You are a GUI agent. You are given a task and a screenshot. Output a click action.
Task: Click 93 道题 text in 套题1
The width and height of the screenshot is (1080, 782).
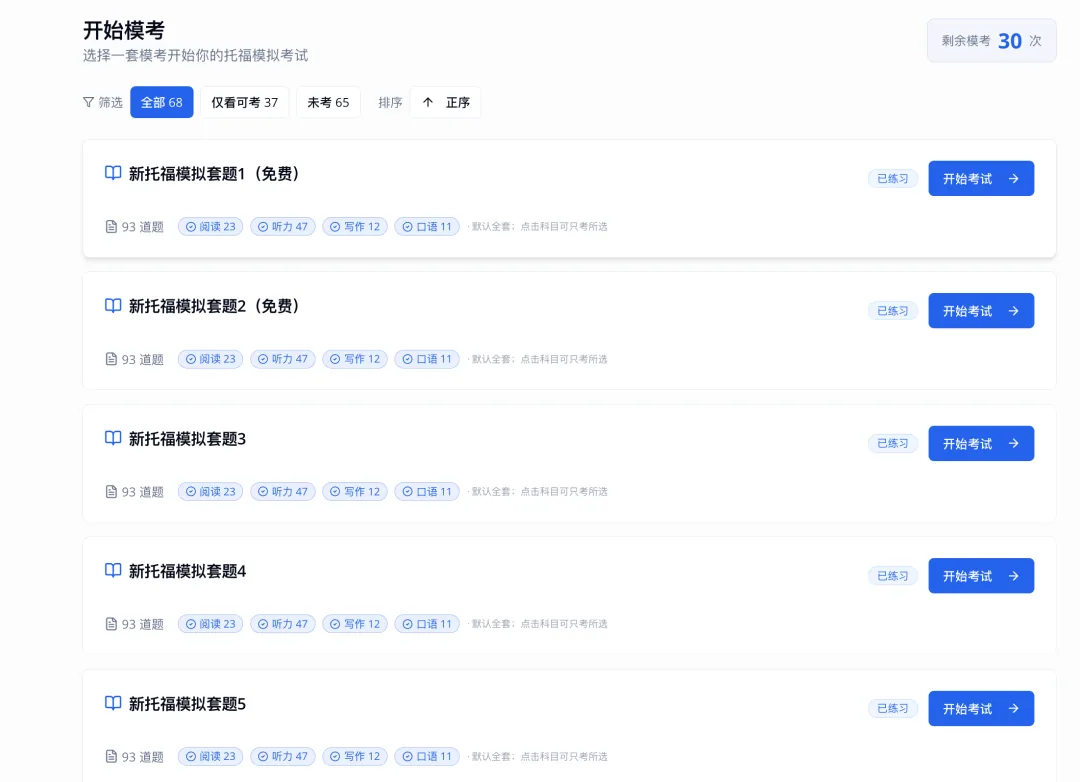point(143,227)
